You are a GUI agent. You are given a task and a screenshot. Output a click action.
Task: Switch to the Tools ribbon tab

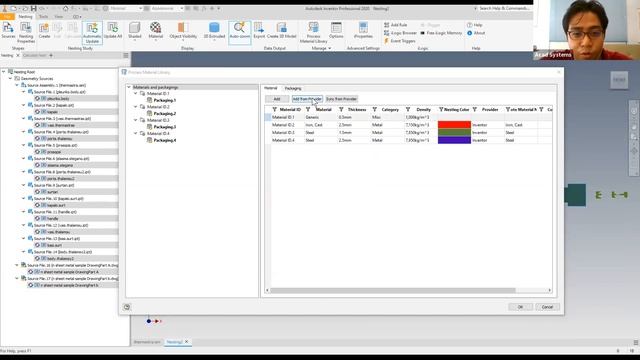(x=43, y=17)
